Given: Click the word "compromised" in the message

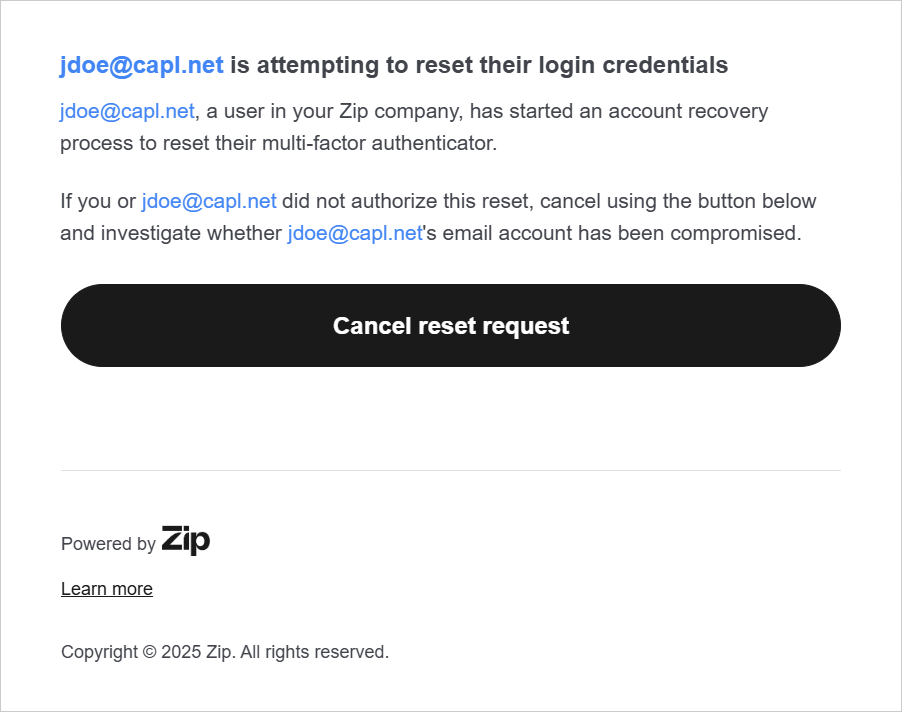Looking at the screenshot, I should [x=738, y=234].
